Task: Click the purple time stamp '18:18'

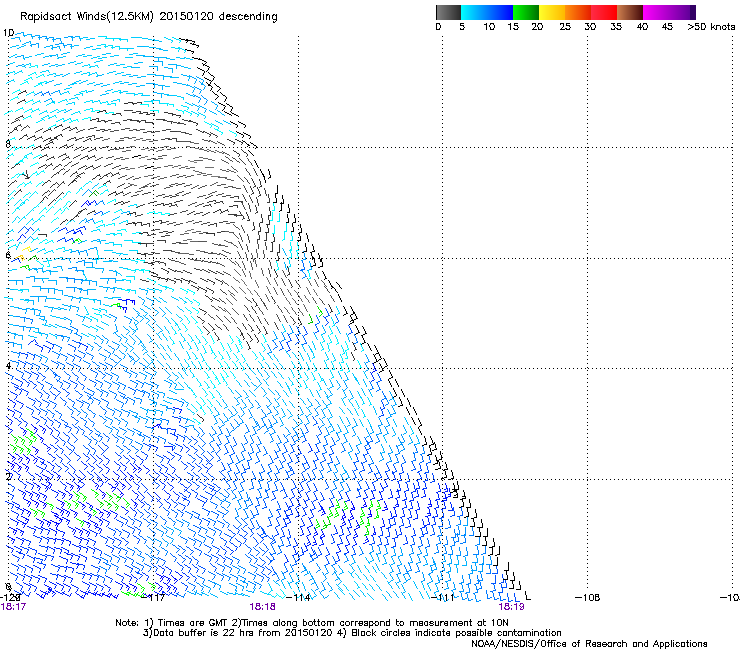Action: (x=262, y=607)
